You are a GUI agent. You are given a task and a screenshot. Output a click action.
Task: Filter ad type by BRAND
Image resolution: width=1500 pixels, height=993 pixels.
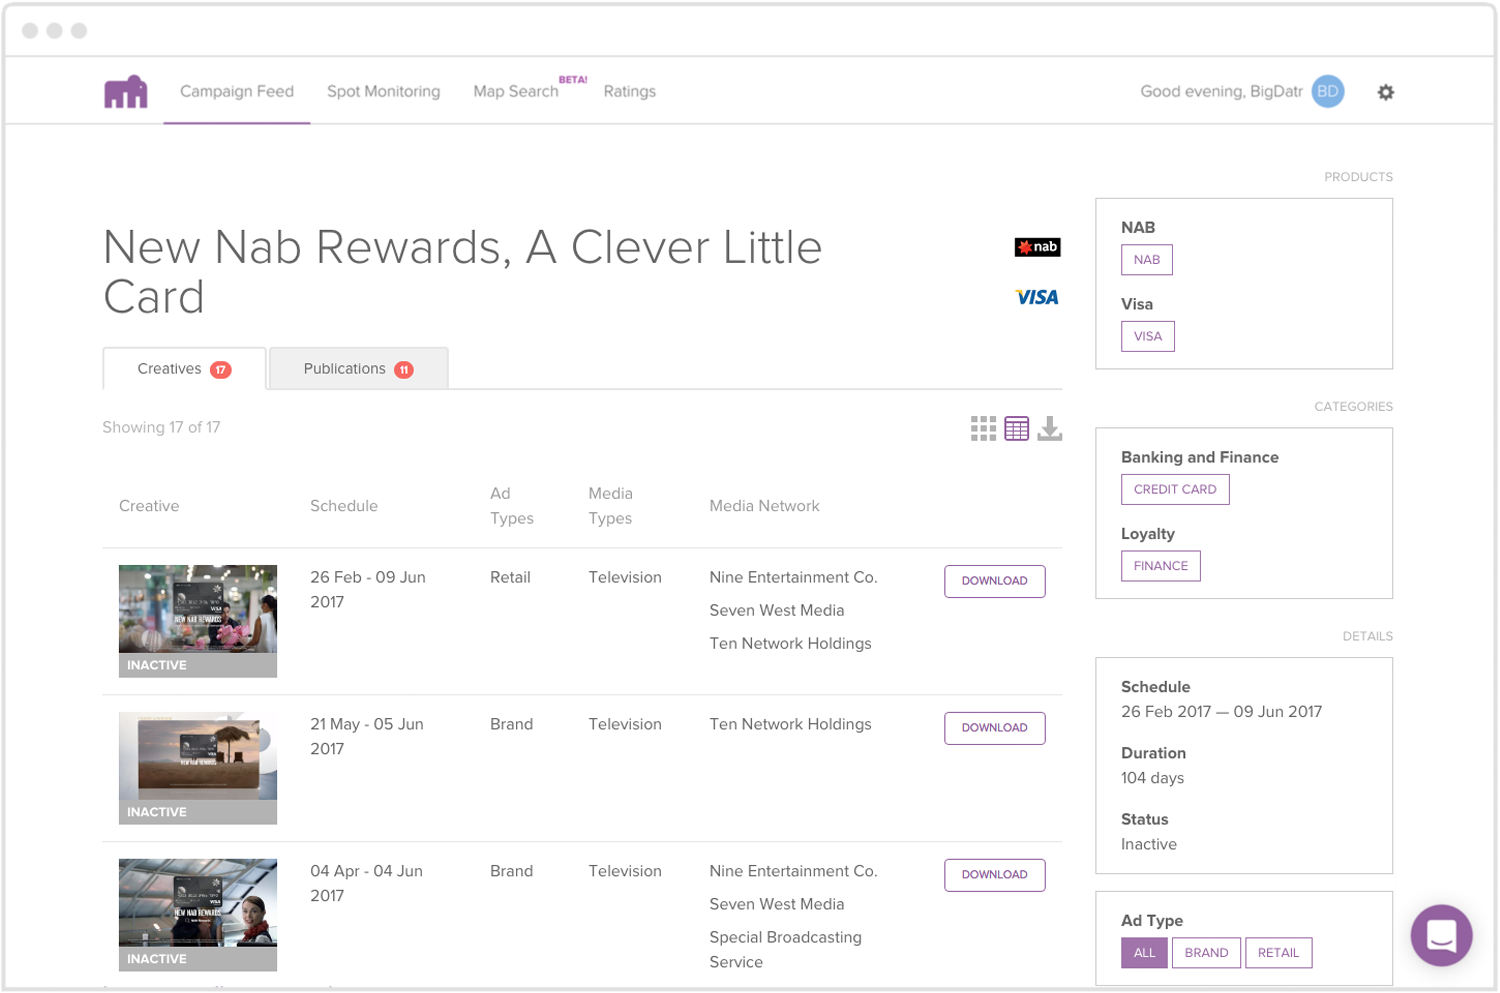tap(1206, 953)
